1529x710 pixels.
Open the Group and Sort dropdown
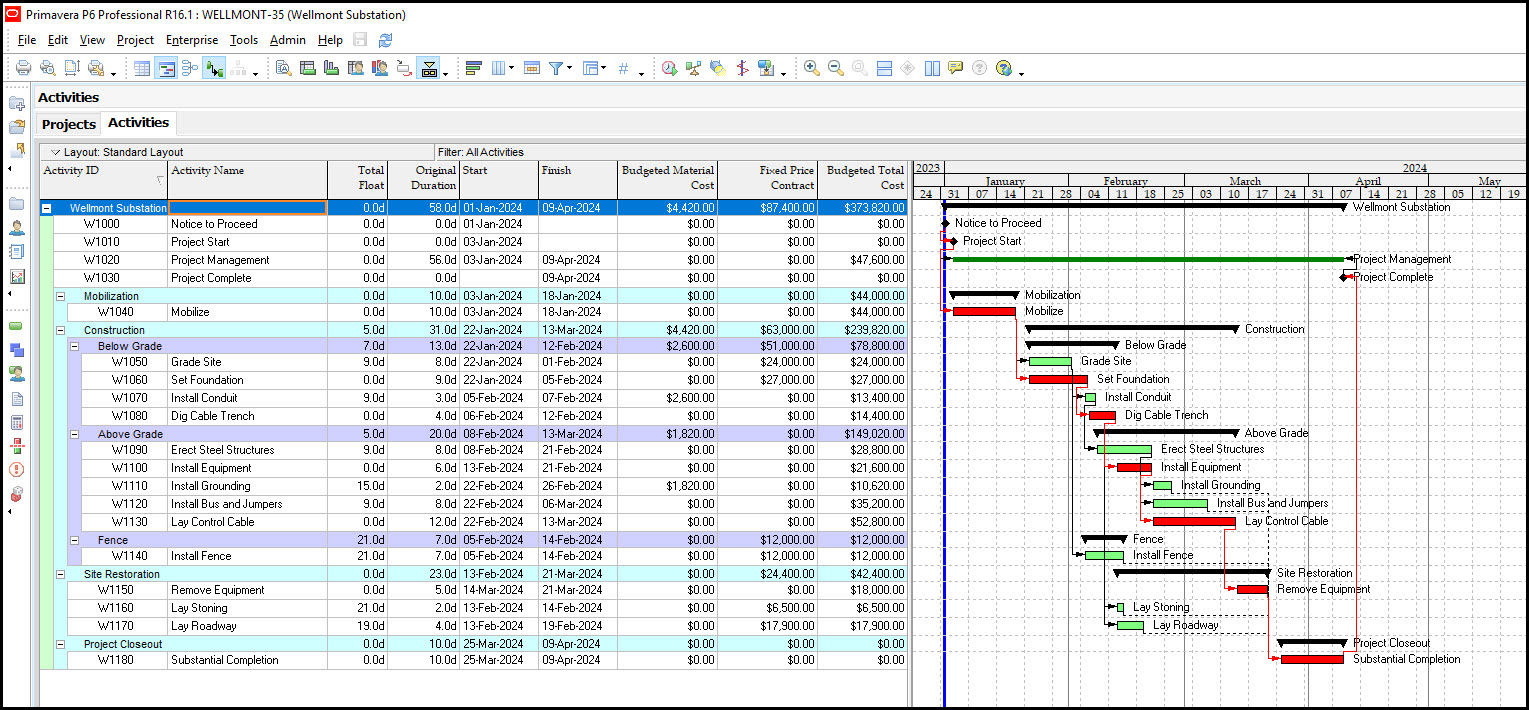(594, 69)
